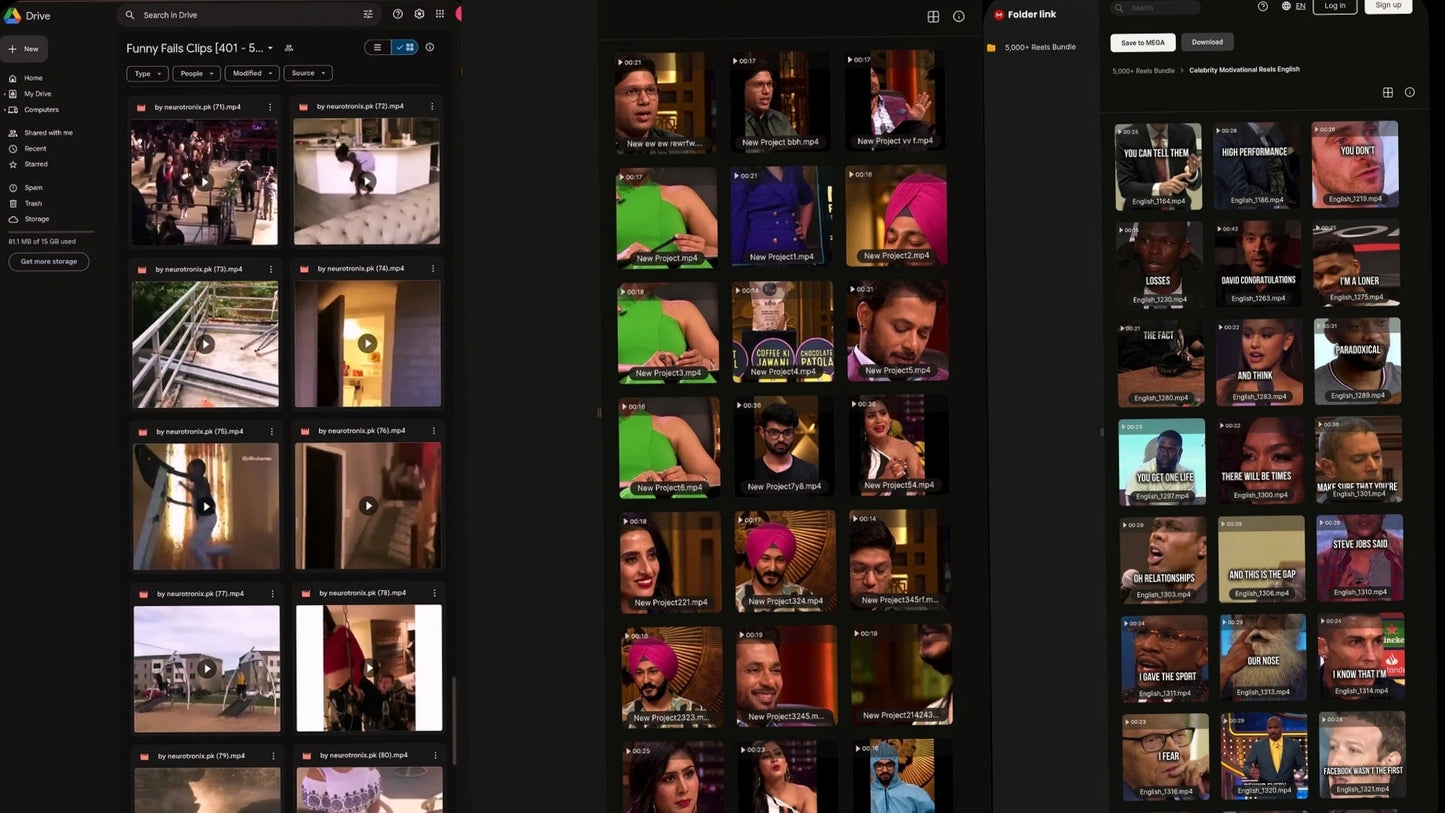
Task: Open the Source filter dropdown
Action: coord(308,73)
